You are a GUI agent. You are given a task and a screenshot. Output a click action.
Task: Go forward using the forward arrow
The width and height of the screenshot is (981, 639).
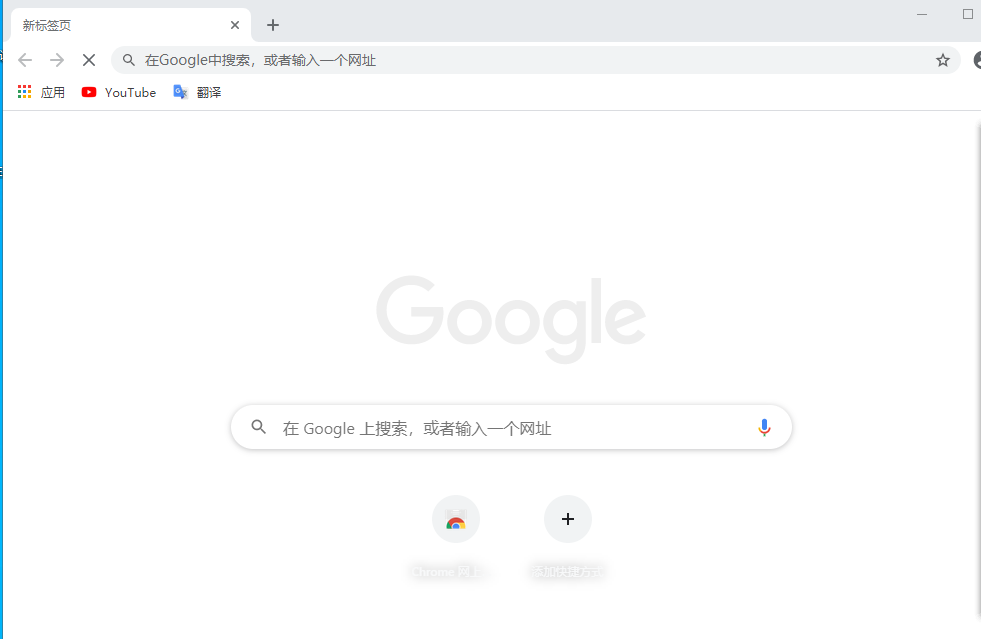click(x=57, y=60)
